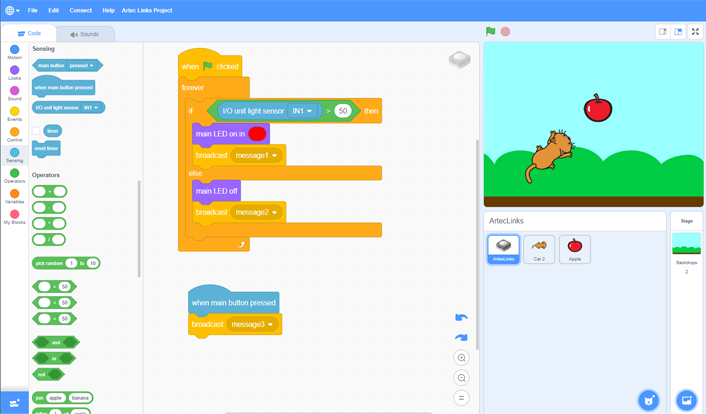Screen dimensions: 706x414
Task: Click the undo arrow in workspace
Action: coord(461,318)
